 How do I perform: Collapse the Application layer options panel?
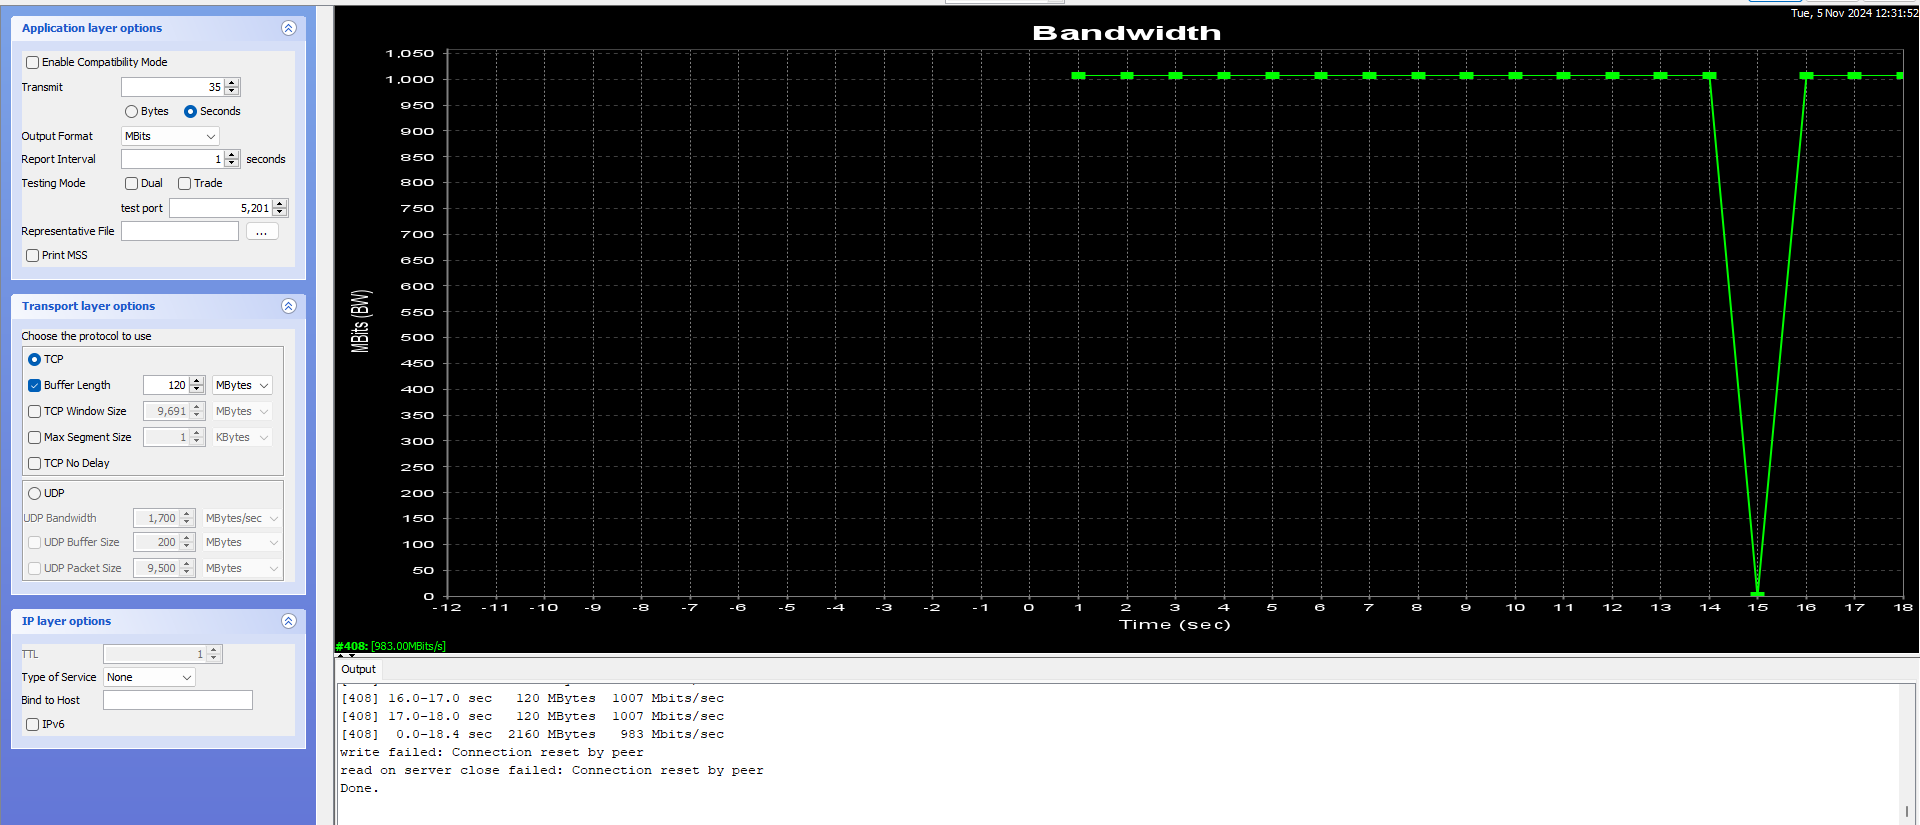click(x=288, y=28)
